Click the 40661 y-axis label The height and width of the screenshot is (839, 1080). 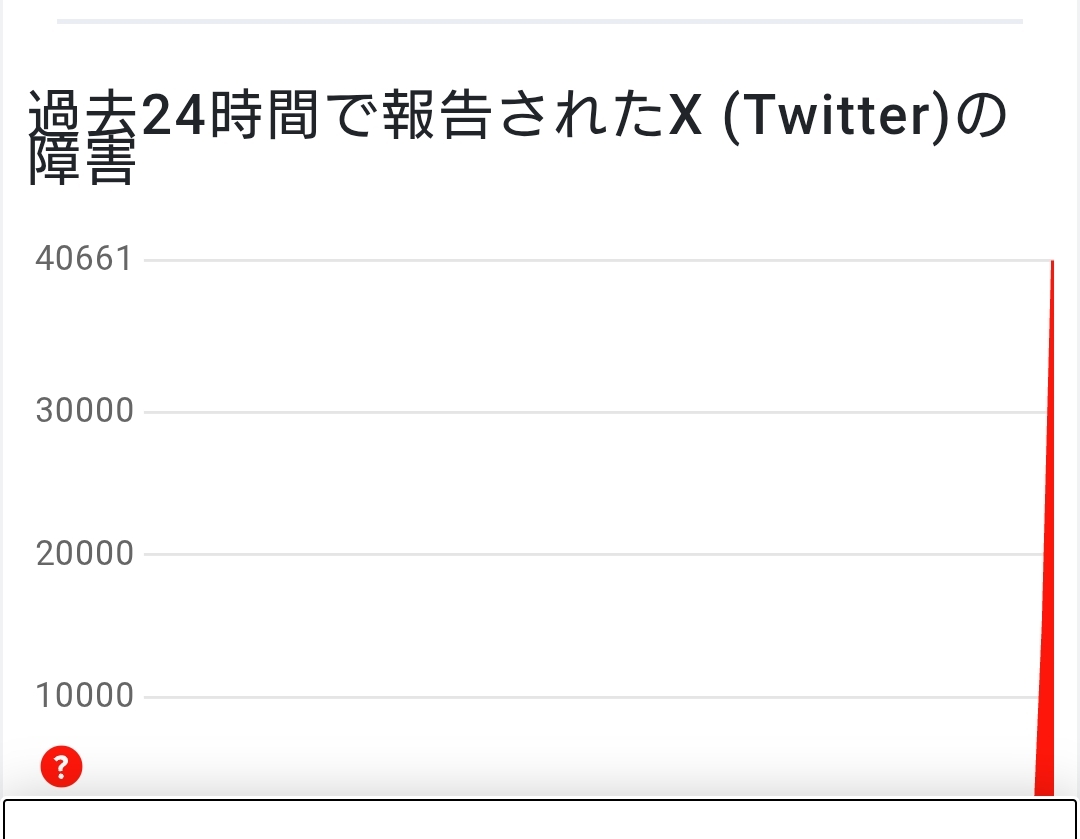click(x=84, y=259)
